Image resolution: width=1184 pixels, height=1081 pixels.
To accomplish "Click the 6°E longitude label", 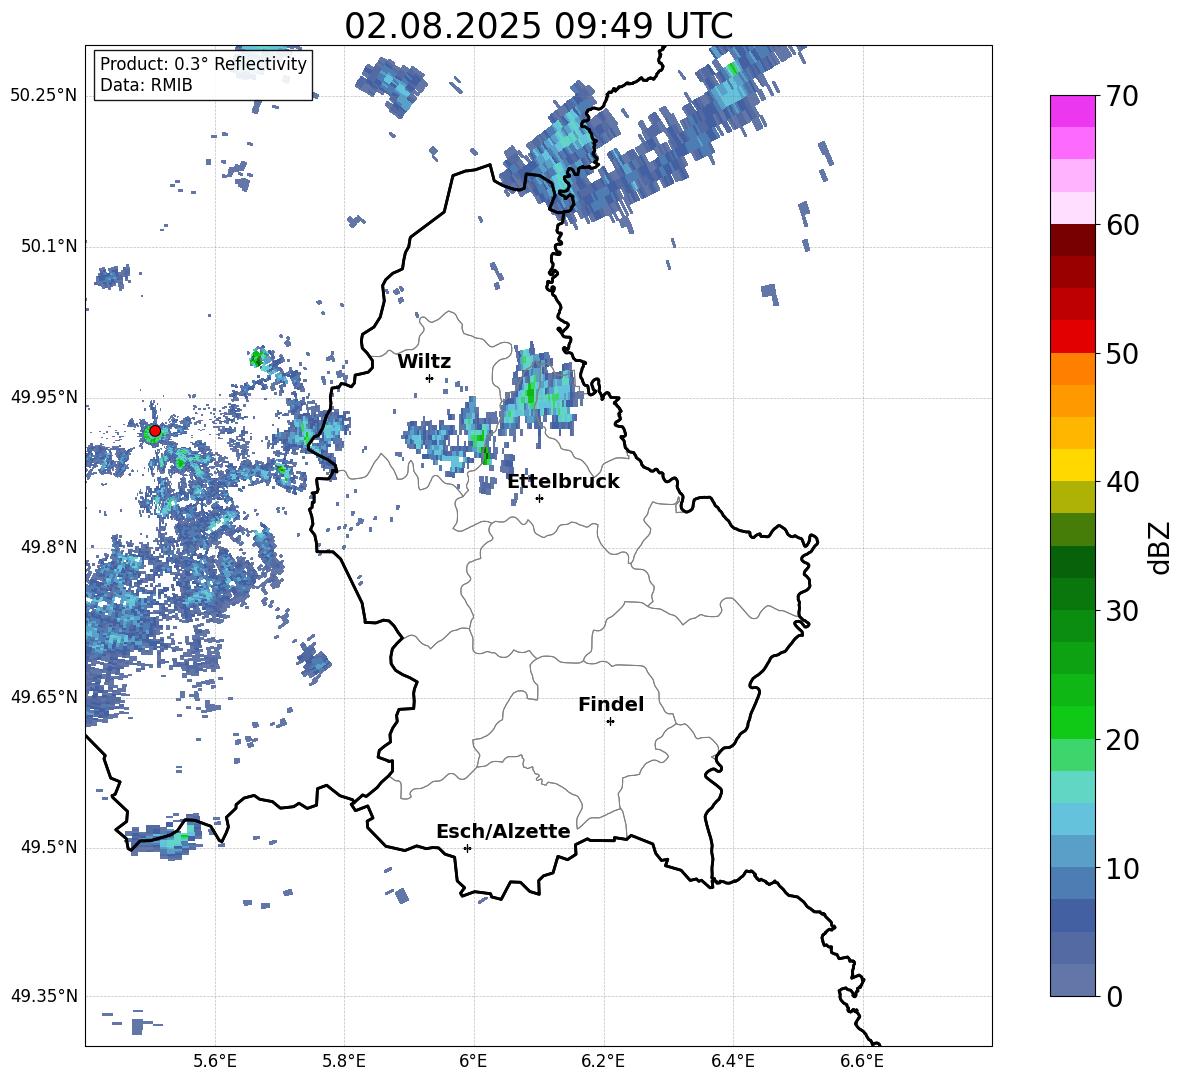I will [x=473, y=1061].
